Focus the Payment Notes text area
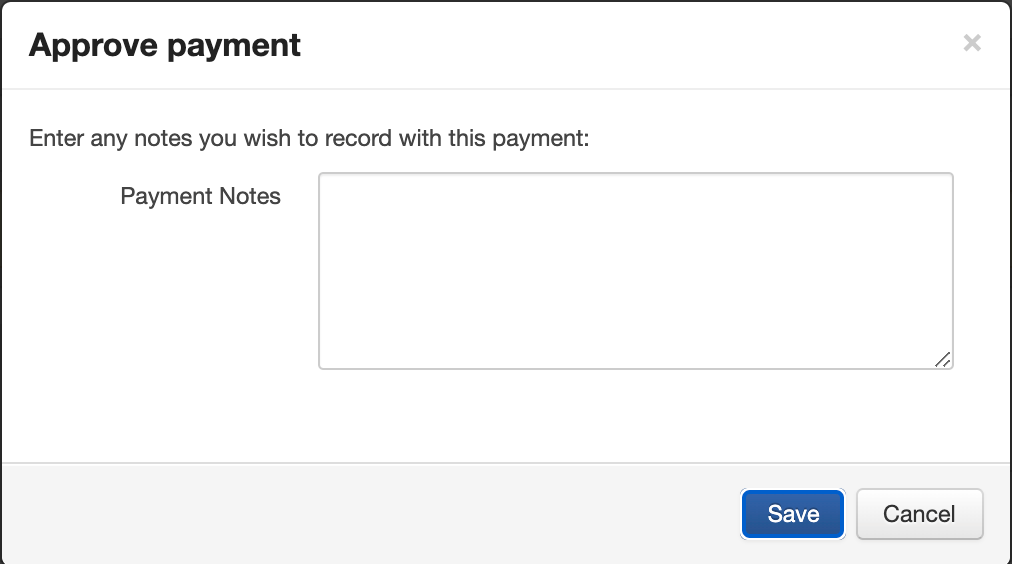 pyautogui.click(x=635, y=271)
